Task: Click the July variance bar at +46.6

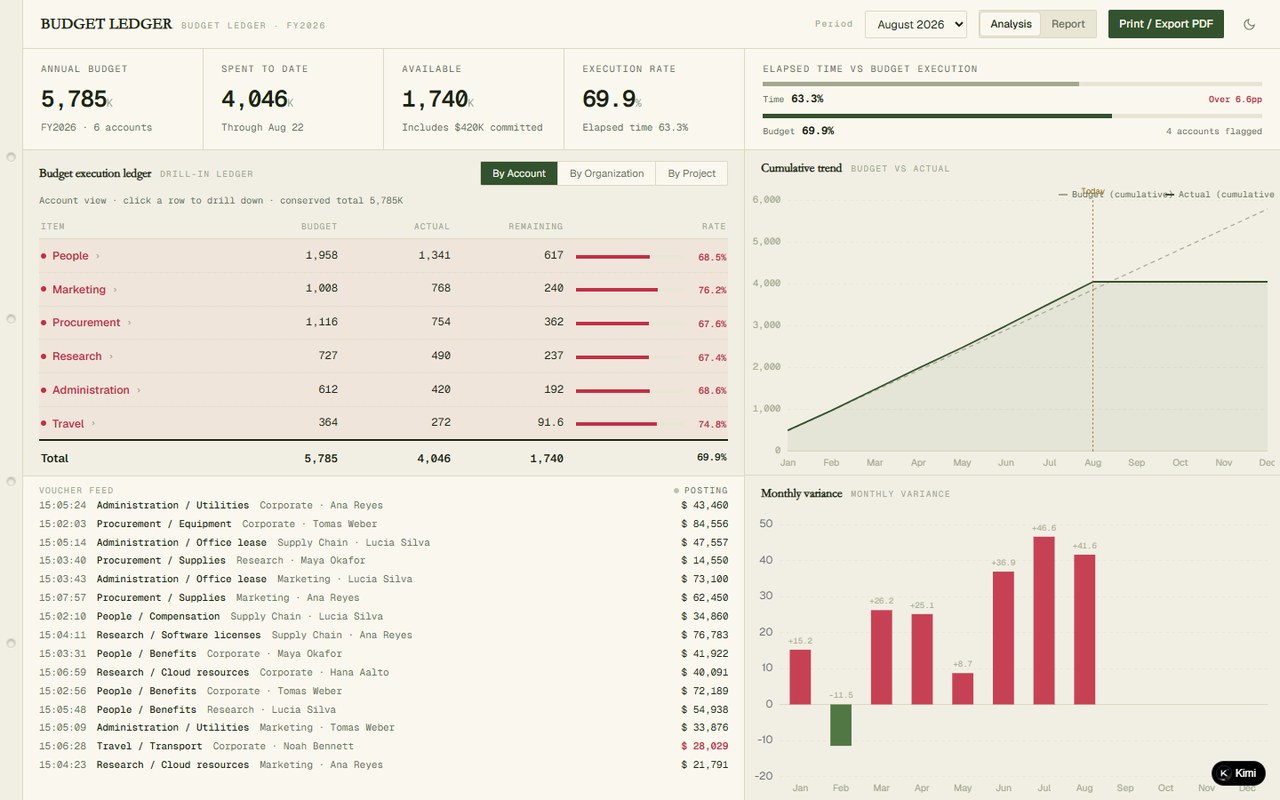Action: tap(1044, 620)
